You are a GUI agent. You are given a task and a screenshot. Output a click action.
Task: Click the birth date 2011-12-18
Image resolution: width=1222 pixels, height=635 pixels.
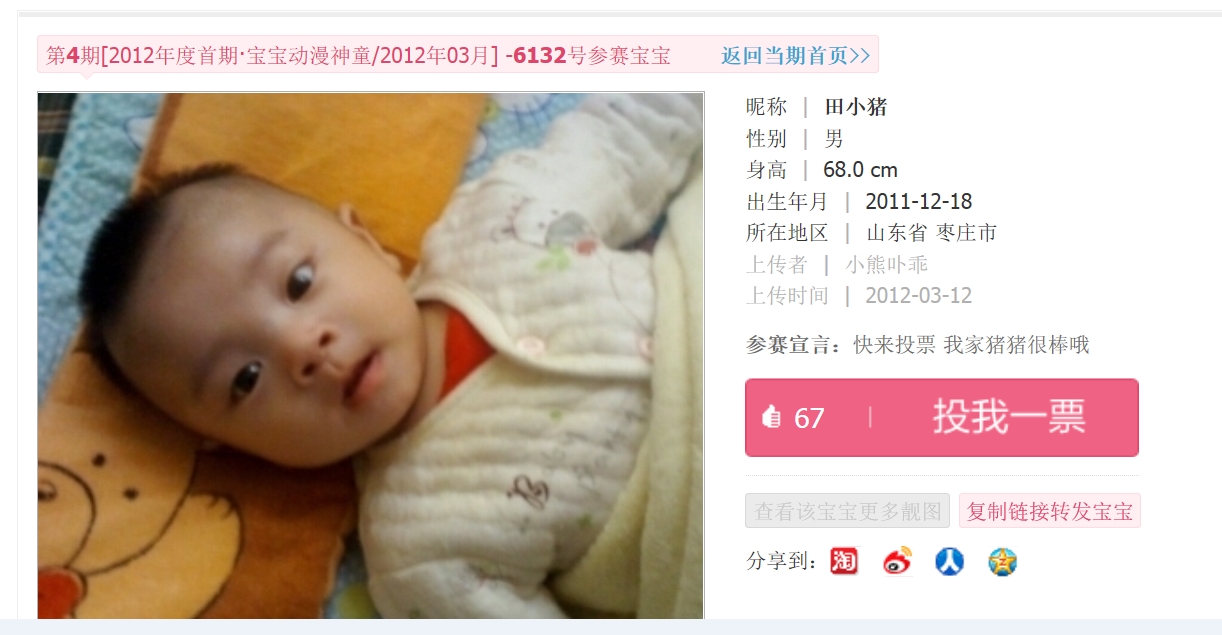click(918, 201)
